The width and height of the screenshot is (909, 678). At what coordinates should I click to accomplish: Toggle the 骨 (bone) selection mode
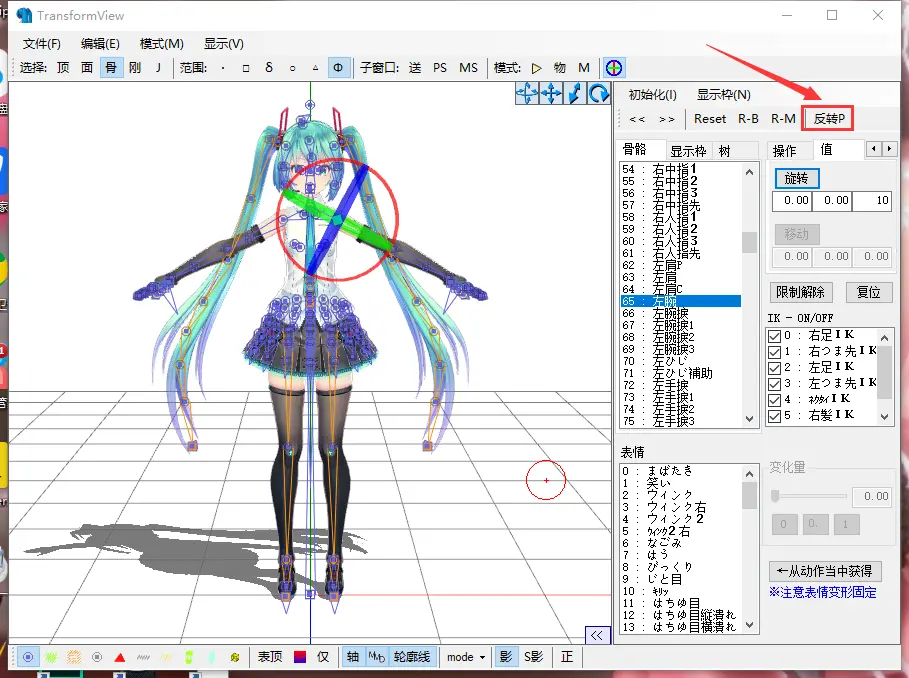click(x=111, y=68)
